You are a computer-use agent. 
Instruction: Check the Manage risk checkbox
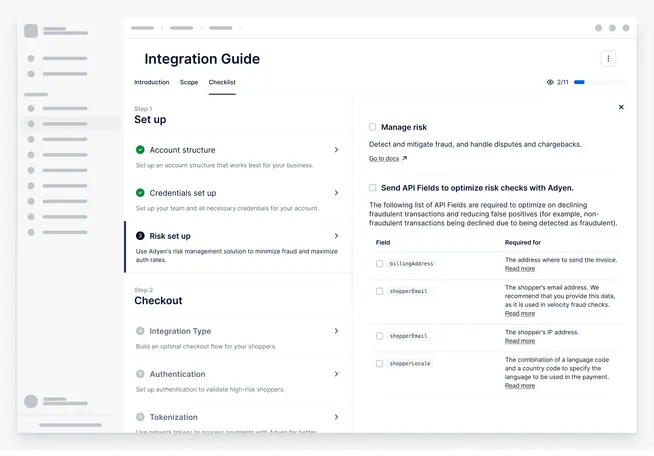click(372, 127)
